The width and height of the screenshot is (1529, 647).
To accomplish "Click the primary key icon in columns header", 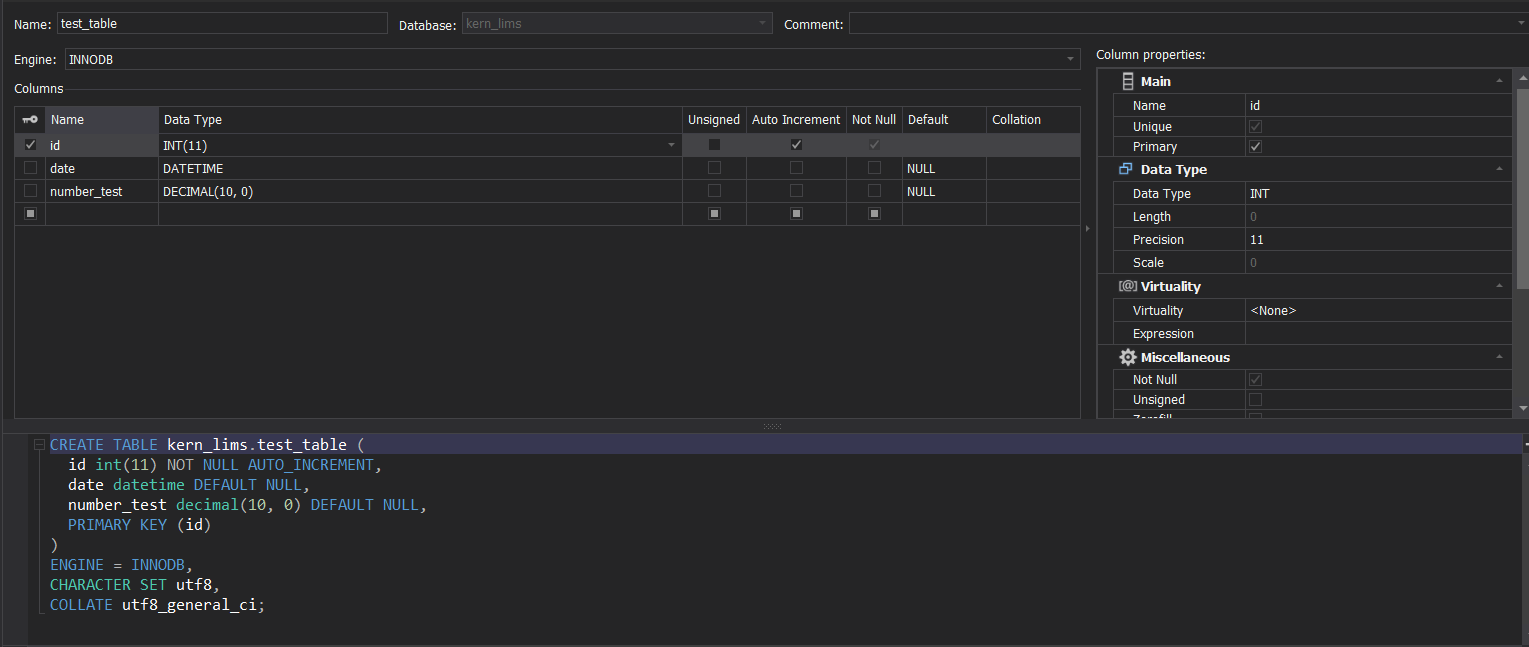I will click(x=30, y=119).
